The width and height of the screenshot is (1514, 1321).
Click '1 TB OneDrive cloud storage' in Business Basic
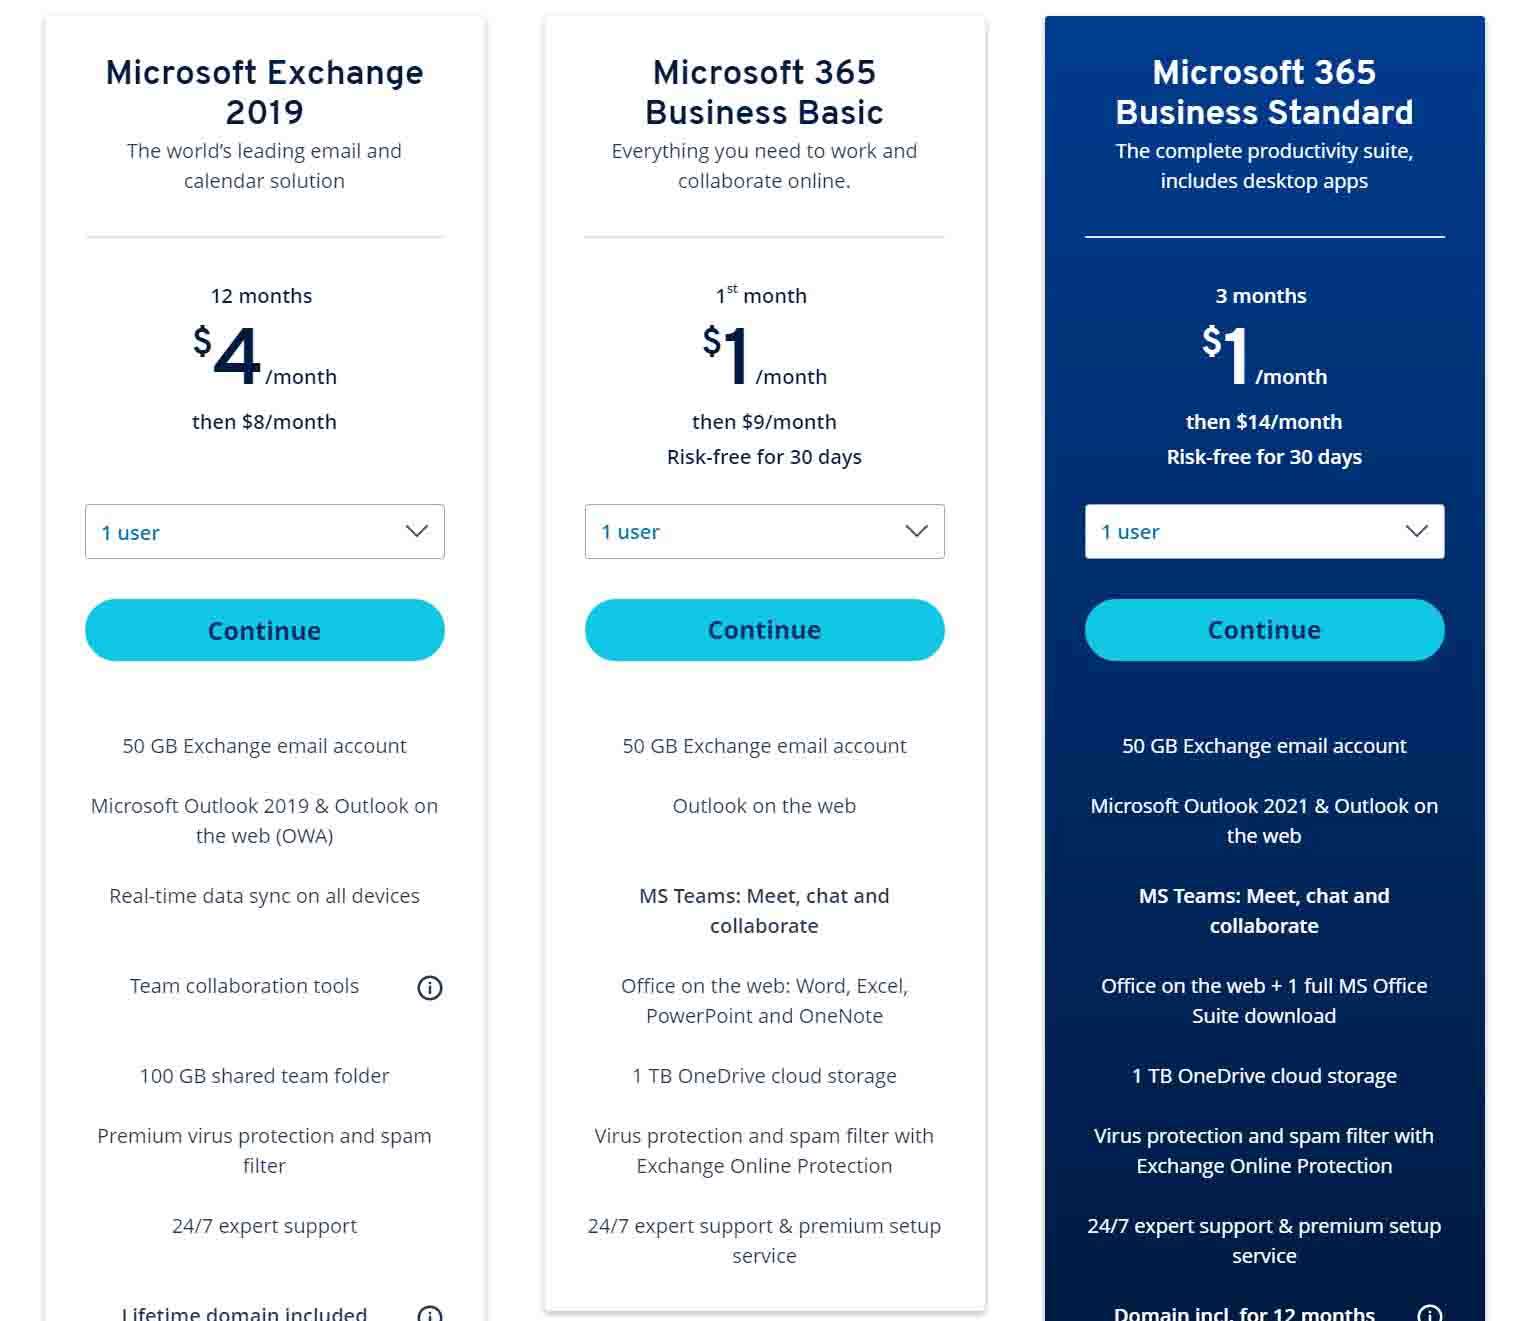click(x=765, y=1076)
